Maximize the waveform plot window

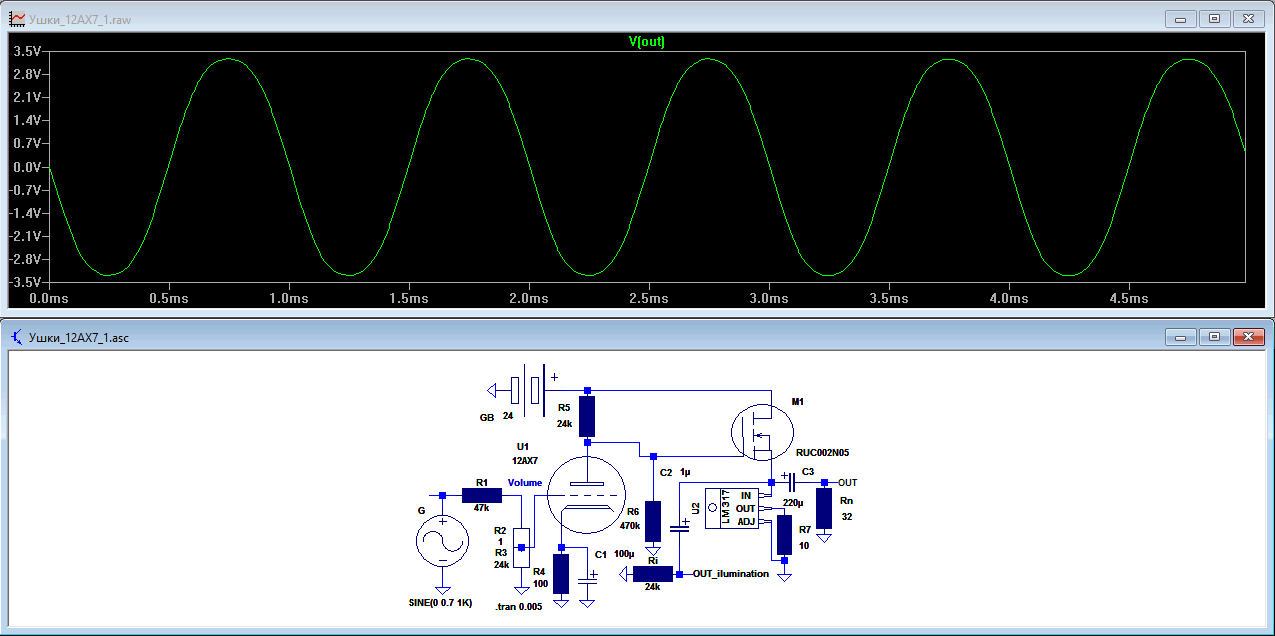[x=1213, y=18]
